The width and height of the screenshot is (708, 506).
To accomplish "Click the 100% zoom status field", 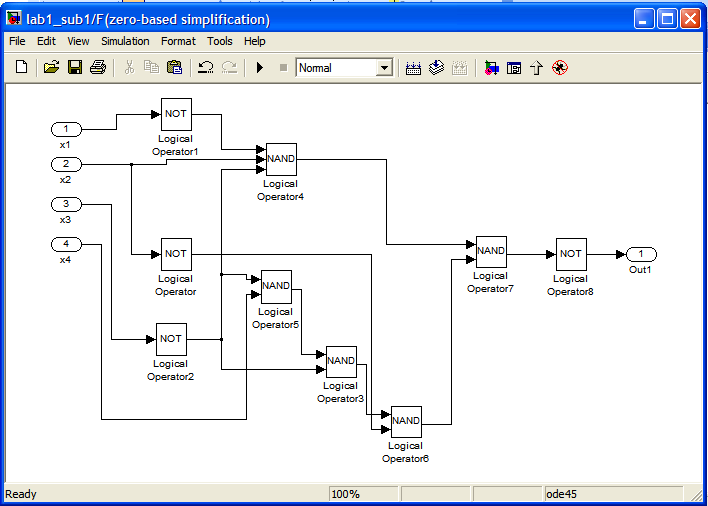I will click(x=363, y=494).
